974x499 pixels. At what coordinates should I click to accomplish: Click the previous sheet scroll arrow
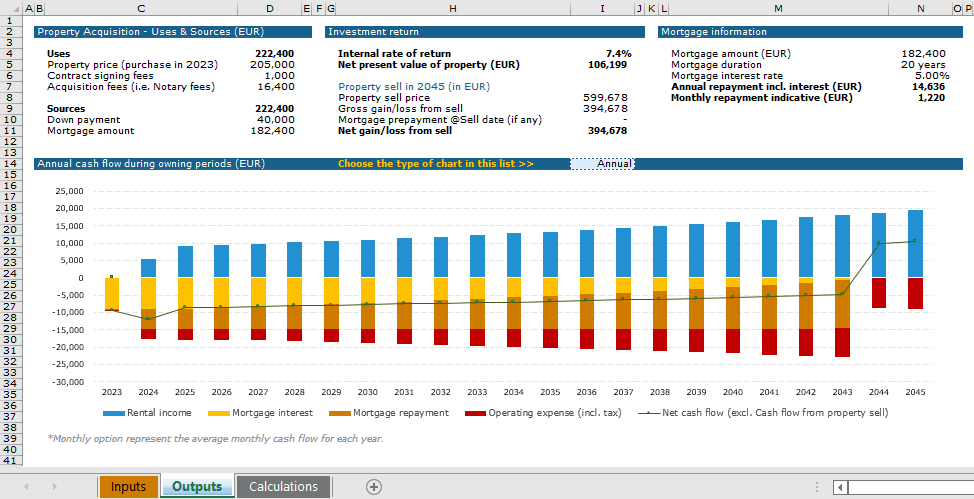click(x=26, y=487)
